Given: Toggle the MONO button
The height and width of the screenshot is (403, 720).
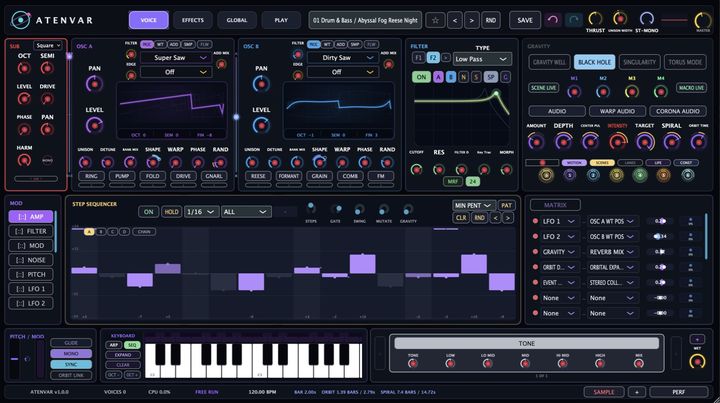Looking at the screenshot, I should (71, 353).
